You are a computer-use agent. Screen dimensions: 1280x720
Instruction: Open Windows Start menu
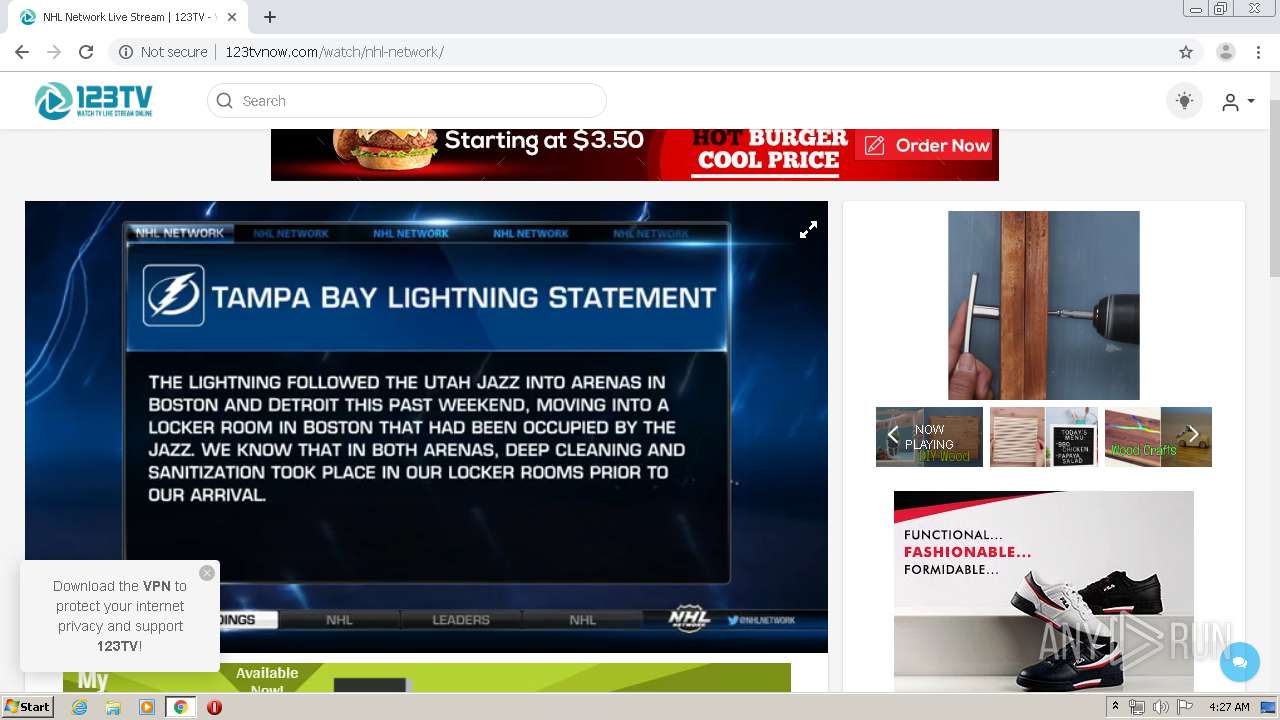point(27,707)
